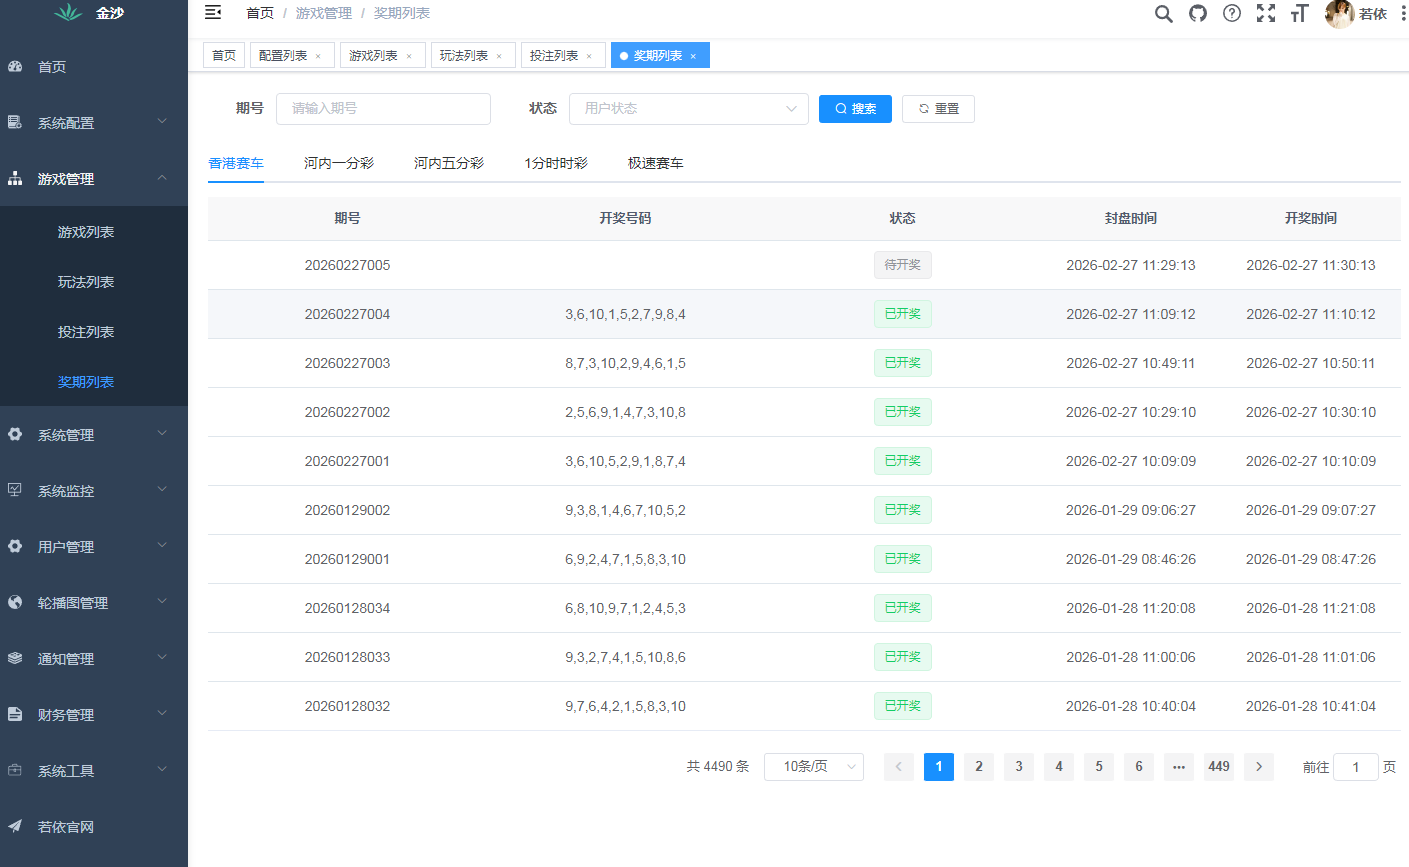Open the 10条/页 page size dropdown
Image resolution: width=1409 pixels, height=867 pixels.
pos(813,766)
